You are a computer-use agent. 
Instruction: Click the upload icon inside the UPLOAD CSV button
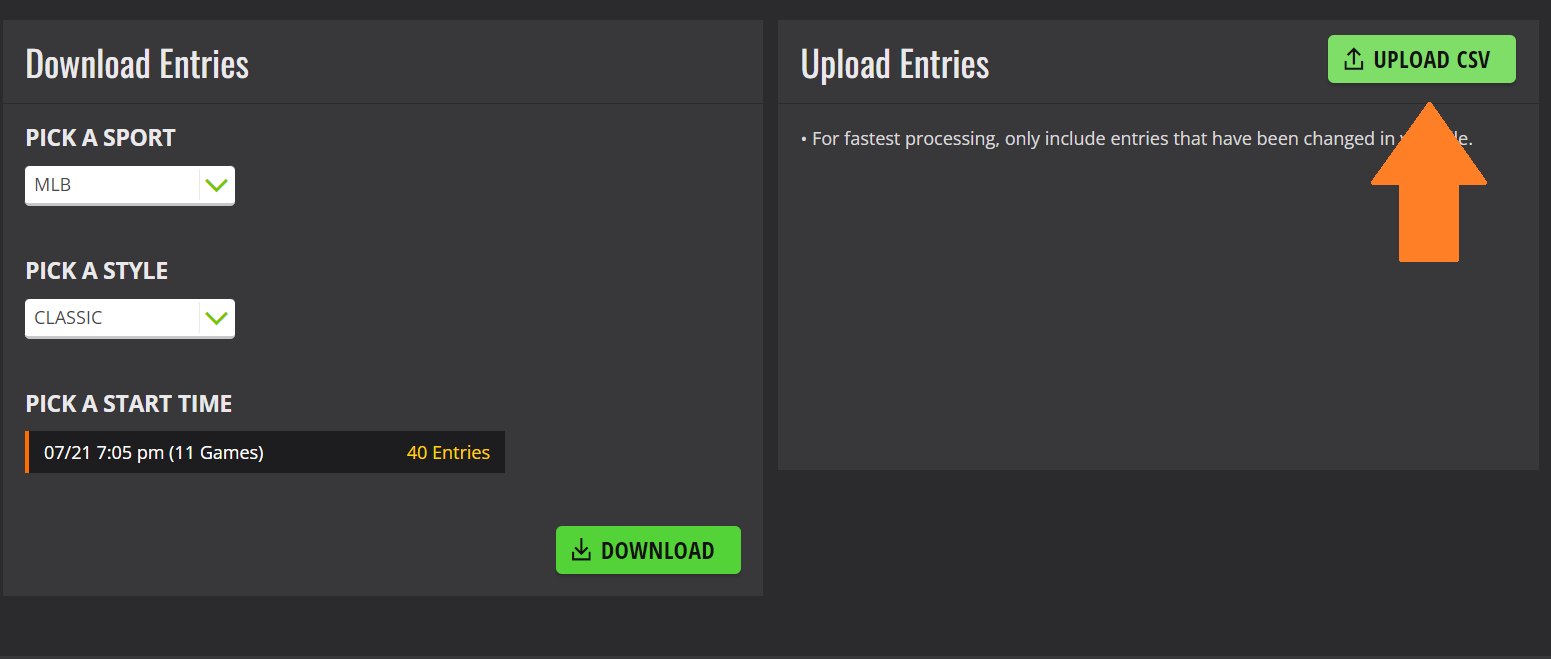click(x=1356, y=59)
